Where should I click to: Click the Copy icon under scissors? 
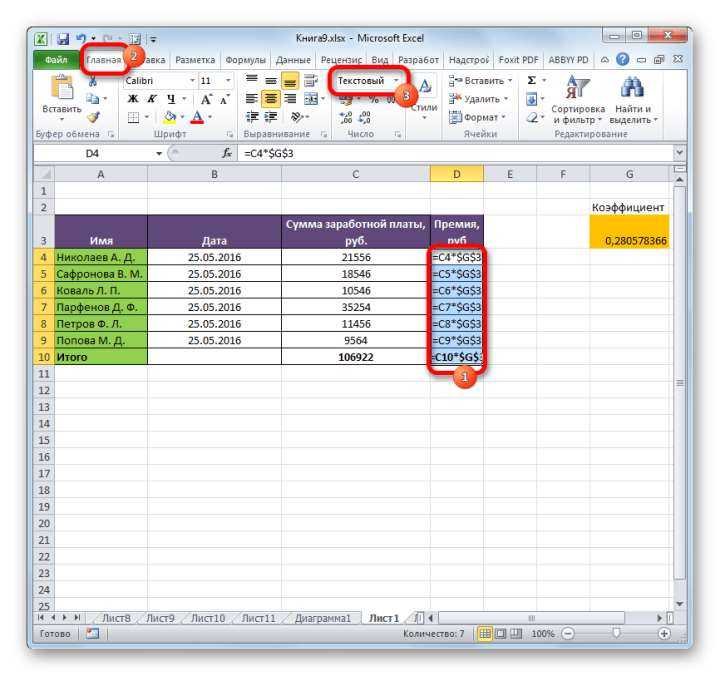pyautogui.click(x=92, y=99)
